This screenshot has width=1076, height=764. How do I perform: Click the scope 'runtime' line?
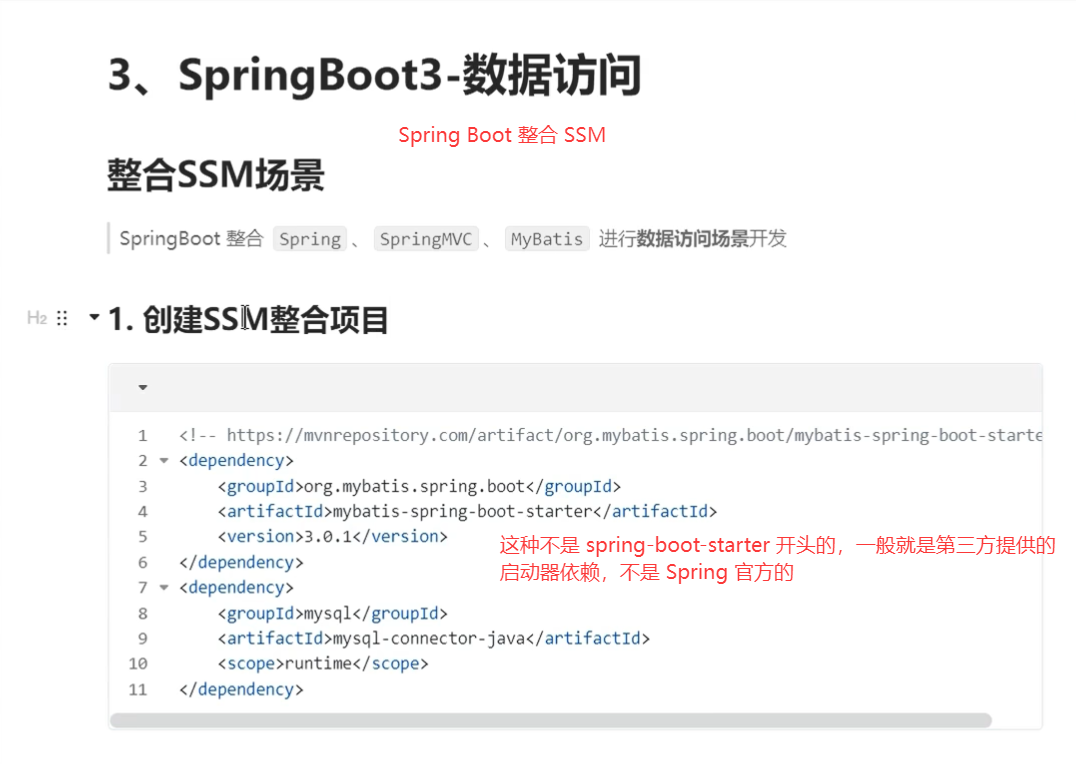pos(323,664)
